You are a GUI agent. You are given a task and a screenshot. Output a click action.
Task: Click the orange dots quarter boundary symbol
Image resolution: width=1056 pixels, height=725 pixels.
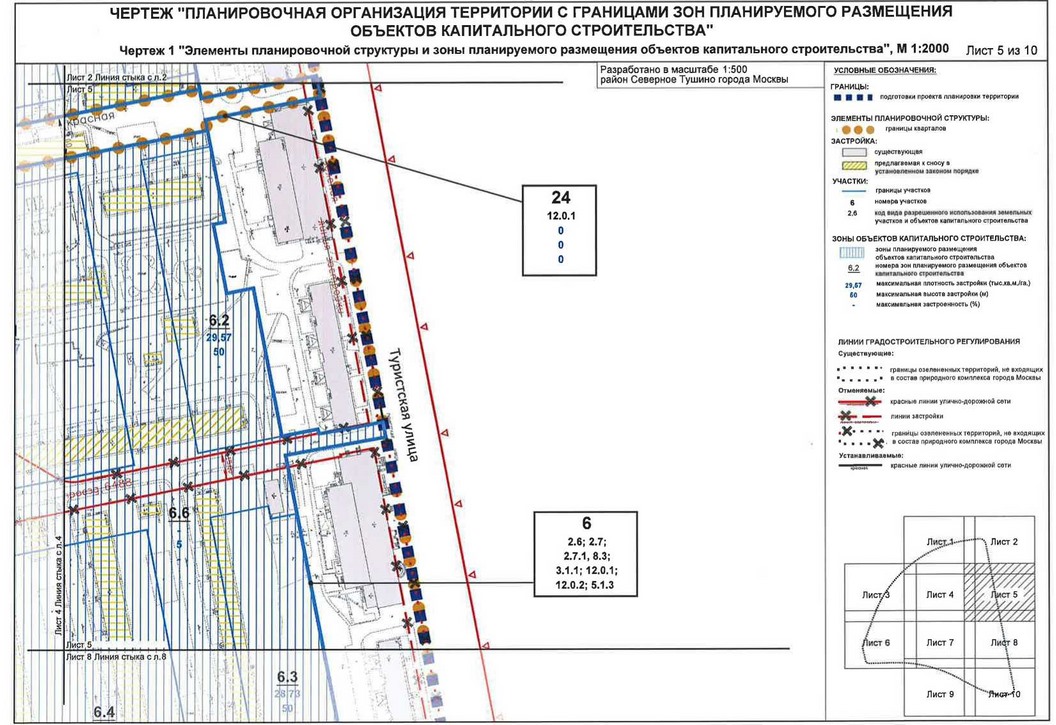point(855,129)
